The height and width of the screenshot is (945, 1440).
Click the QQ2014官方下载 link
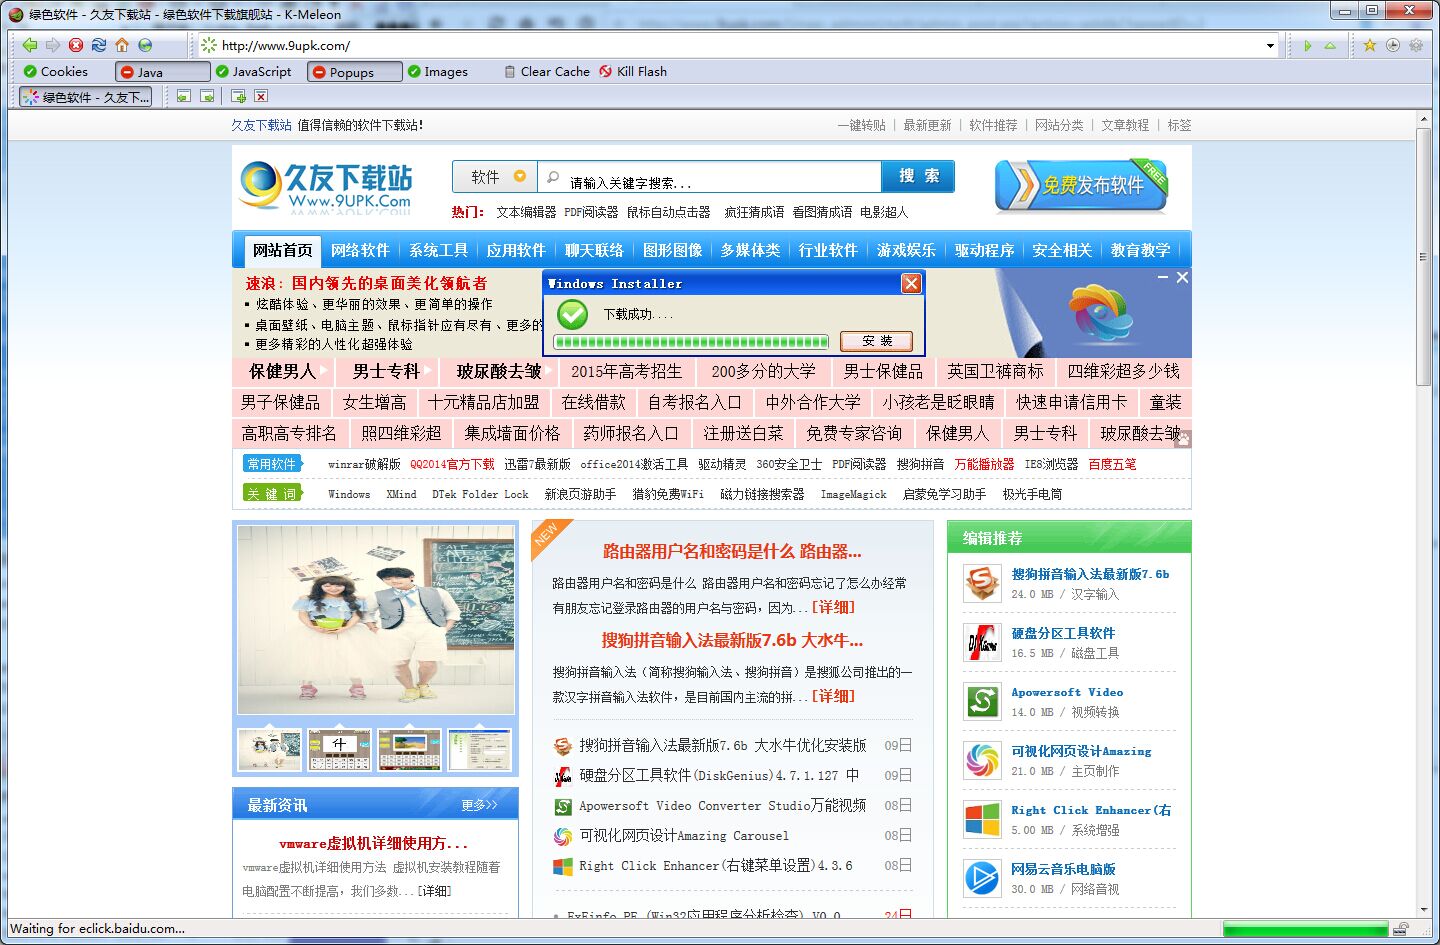[x=452, y=464]
